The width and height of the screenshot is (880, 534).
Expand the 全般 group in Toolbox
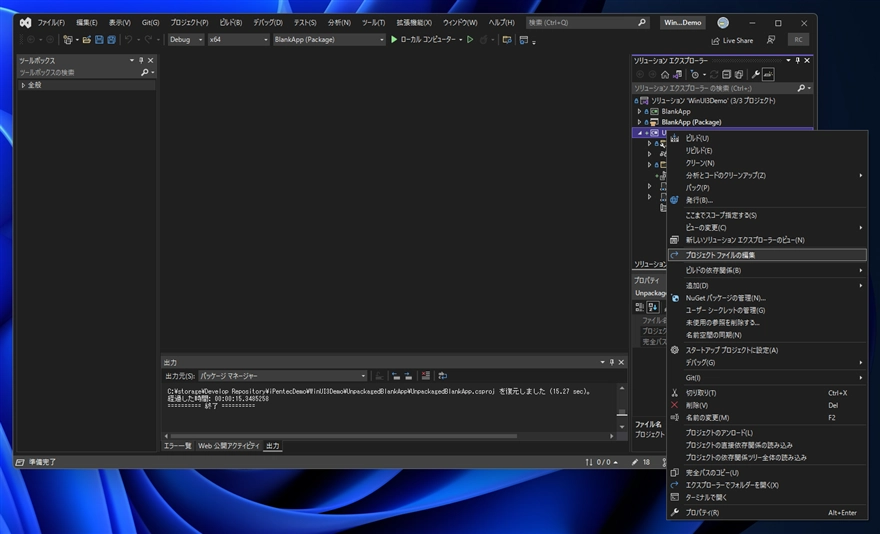pos(23,85)
